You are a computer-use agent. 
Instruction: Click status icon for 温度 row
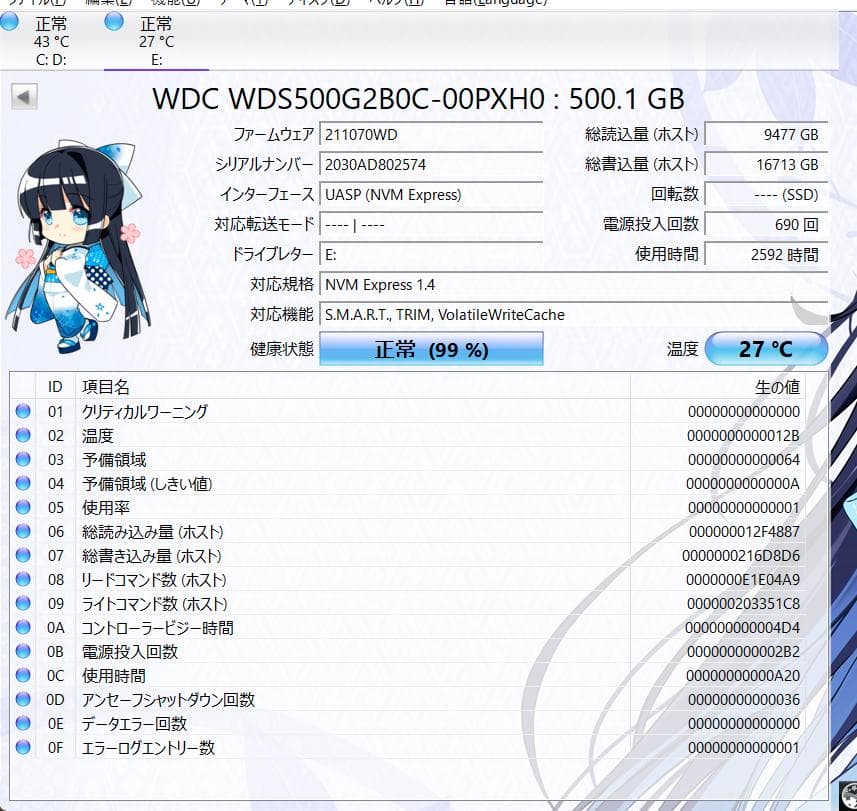pos(23,435)
